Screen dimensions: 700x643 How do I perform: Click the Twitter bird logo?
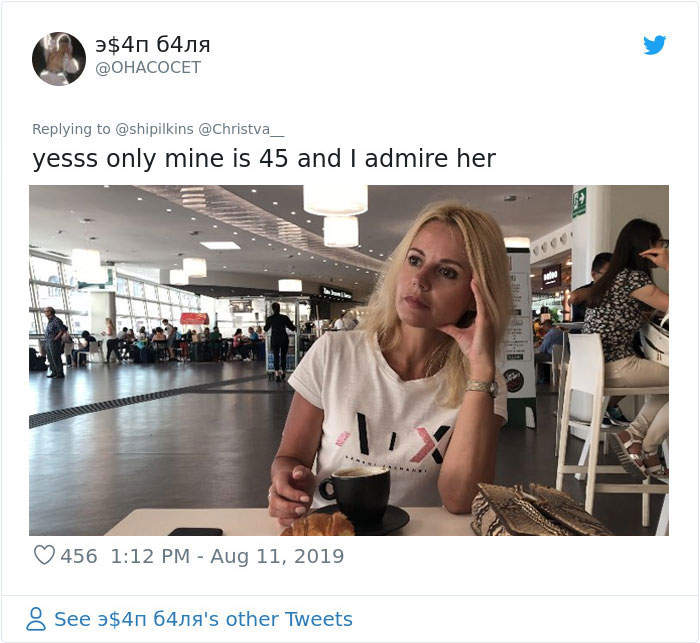[x=654, y=45]
